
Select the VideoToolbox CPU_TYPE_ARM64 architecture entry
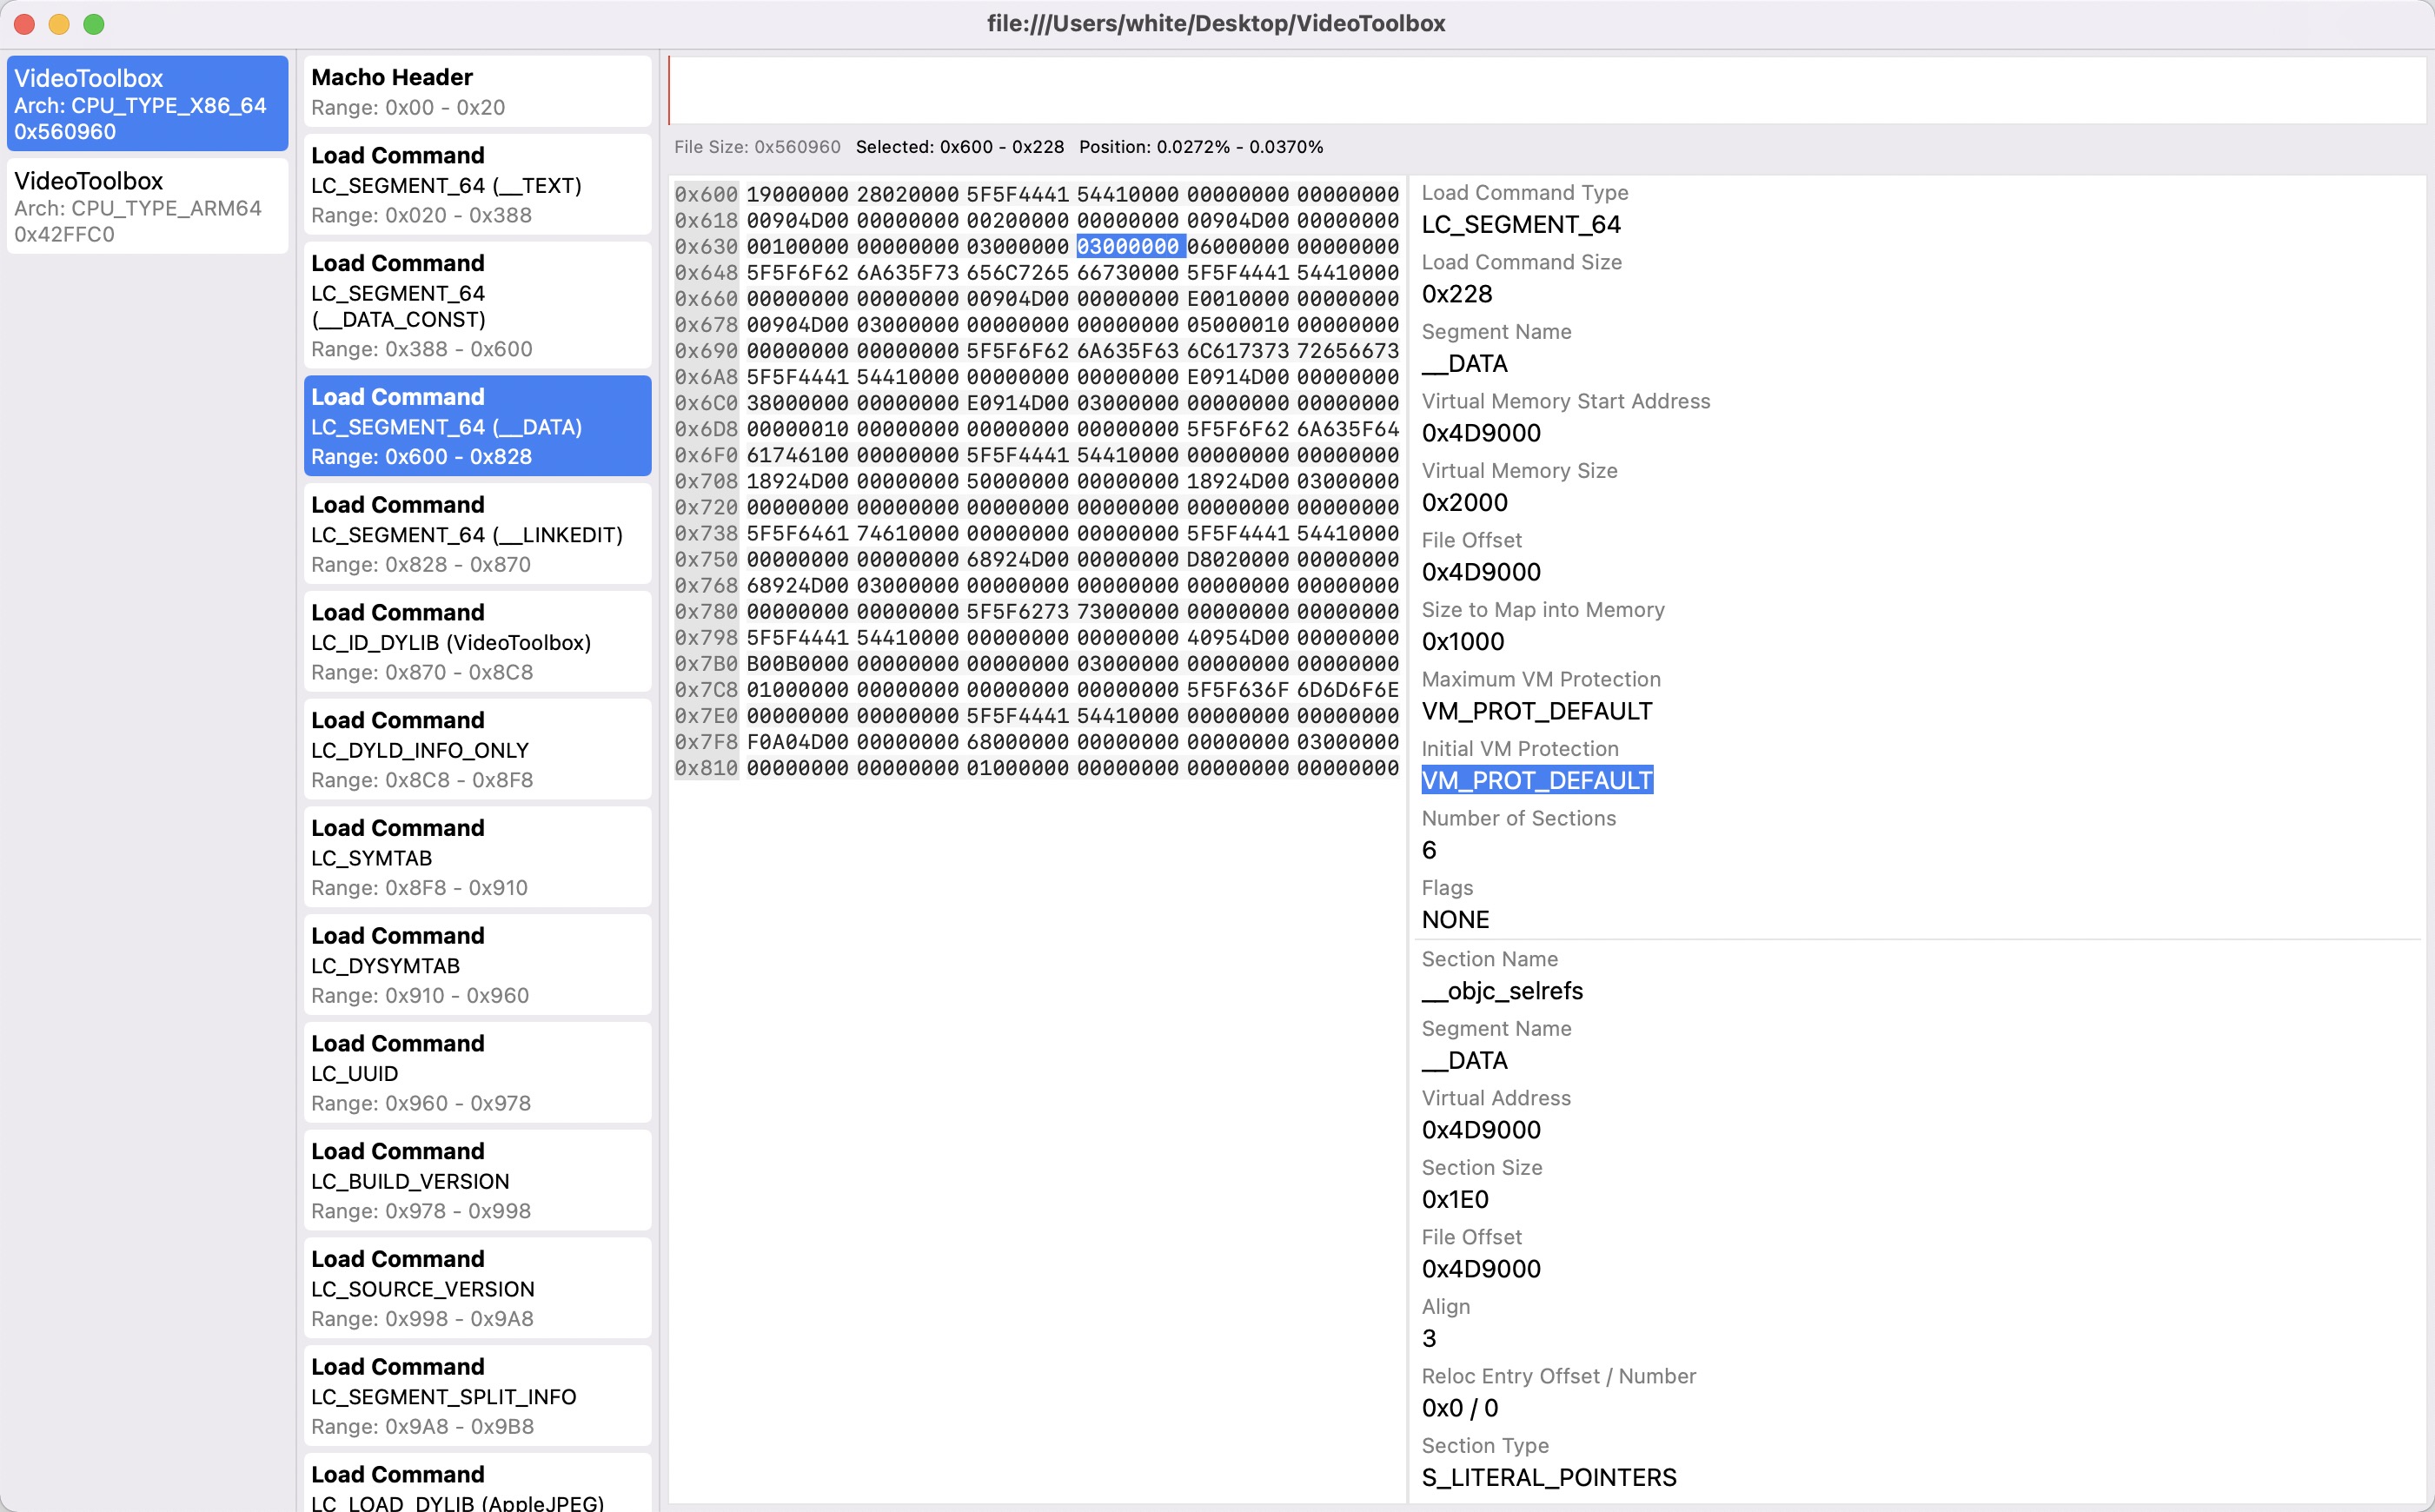click(147, 206)
